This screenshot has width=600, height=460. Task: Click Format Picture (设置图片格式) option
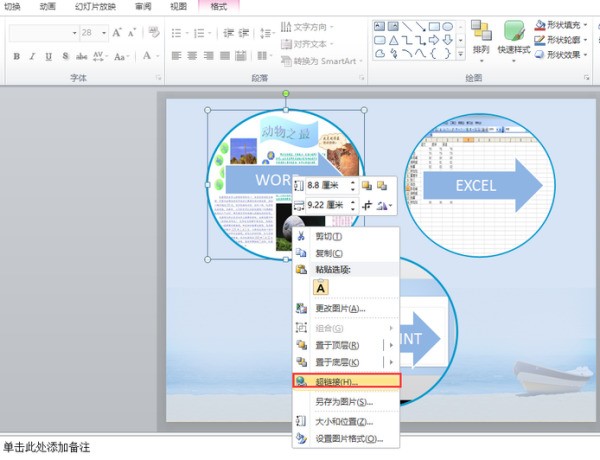point(349,438)
